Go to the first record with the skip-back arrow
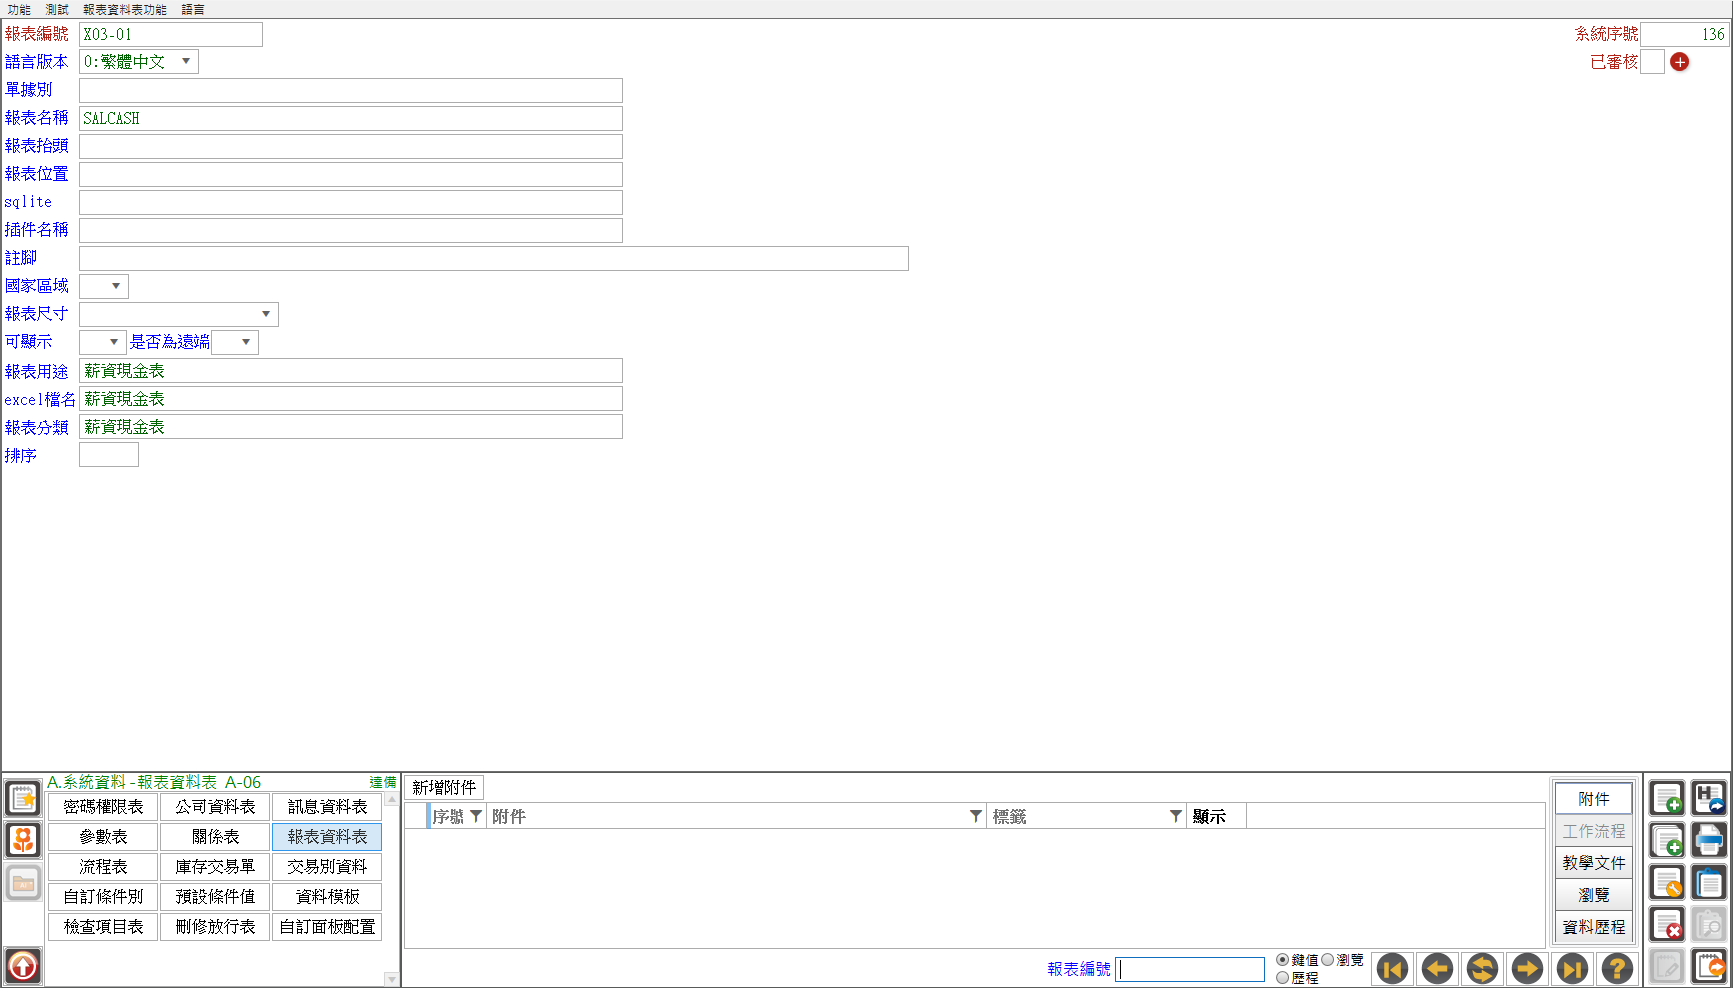Screen dimensions: 1733x988 click(1392, 968)
